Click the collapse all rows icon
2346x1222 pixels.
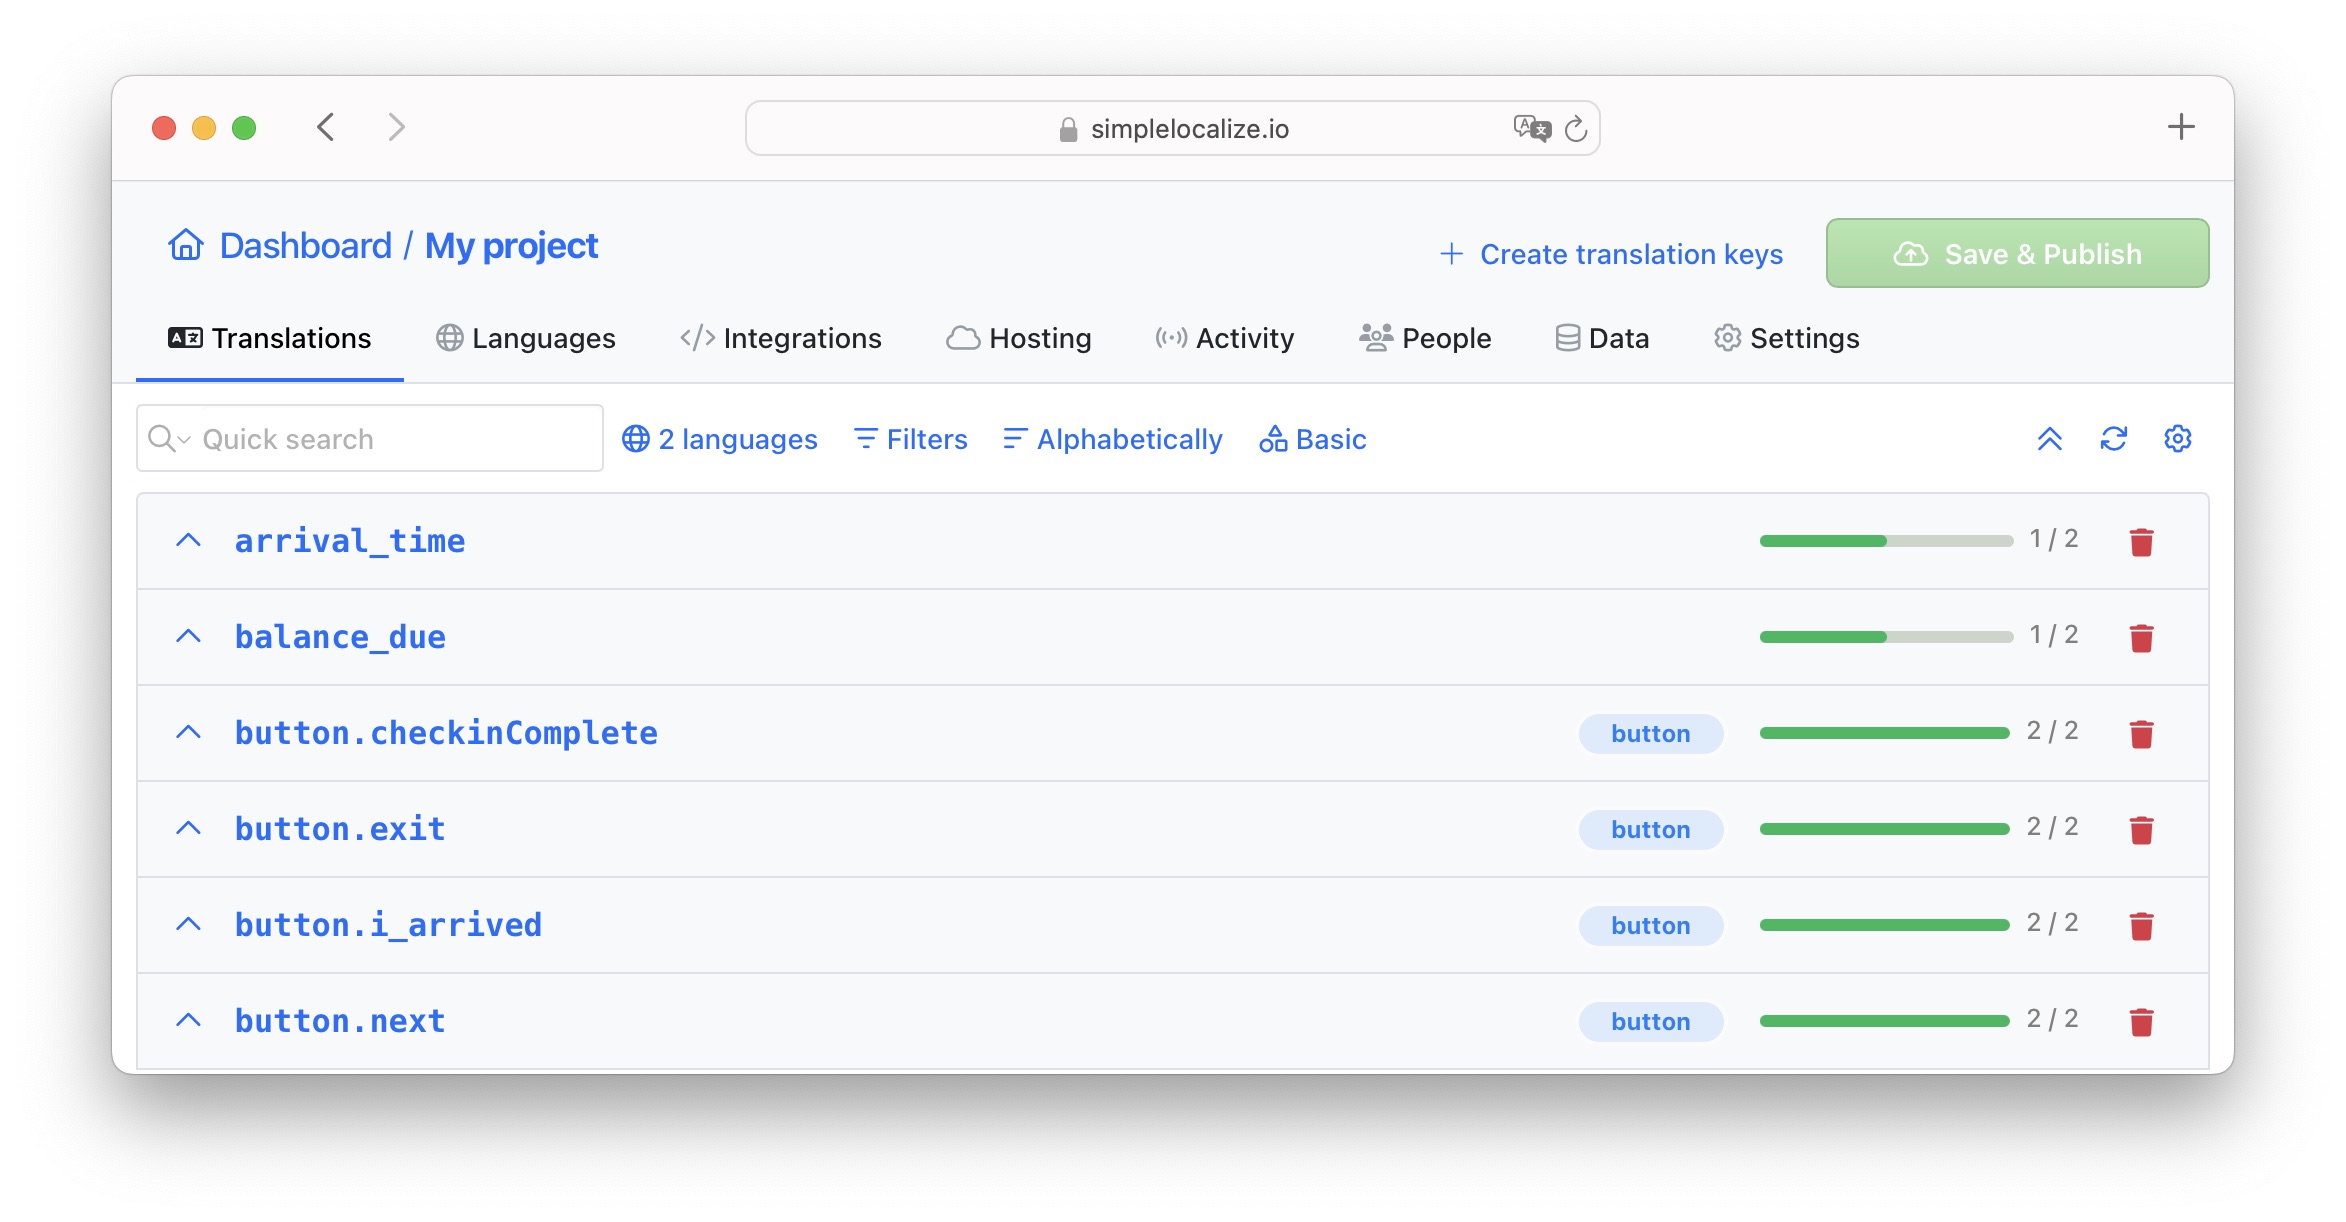click(2050, 439)
